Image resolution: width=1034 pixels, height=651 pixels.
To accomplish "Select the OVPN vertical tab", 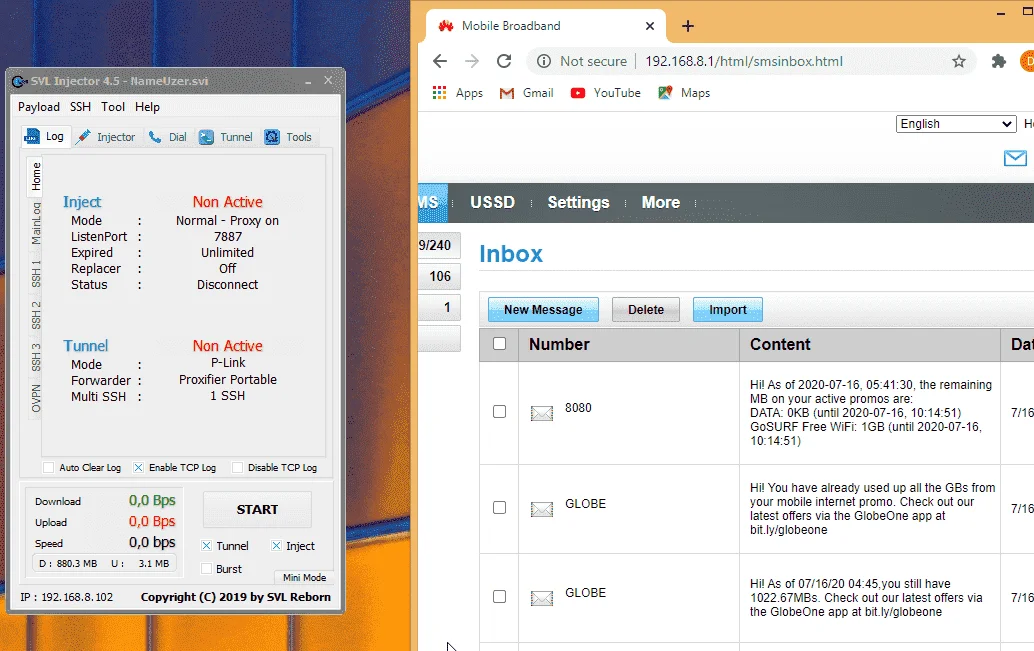I will (36, 398).
